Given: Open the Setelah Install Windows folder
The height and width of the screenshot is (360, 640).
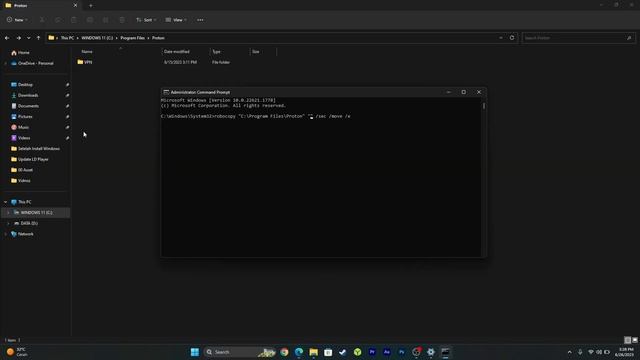Looking at the screenshot, I should click(39, 149).
